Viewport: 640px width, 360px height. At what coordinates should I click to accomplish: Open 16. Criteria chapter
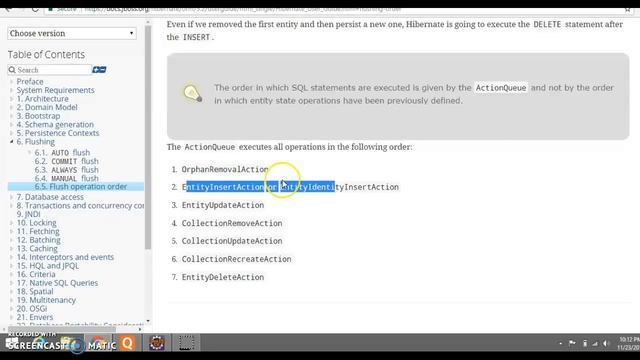coord(36,274)
